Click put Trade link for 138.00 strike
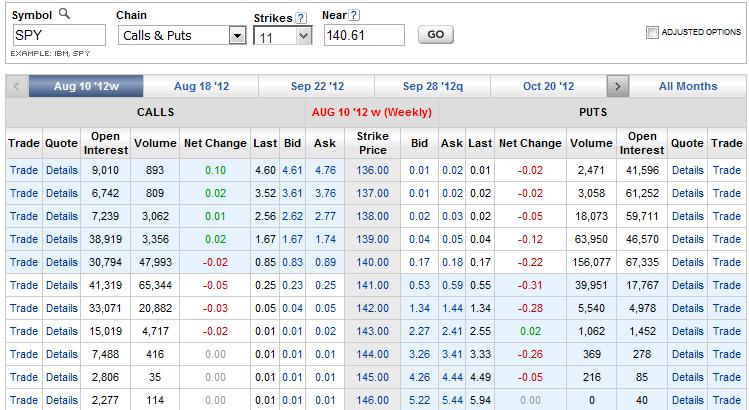This screenshot has width=749, height=410. point(726,217)
